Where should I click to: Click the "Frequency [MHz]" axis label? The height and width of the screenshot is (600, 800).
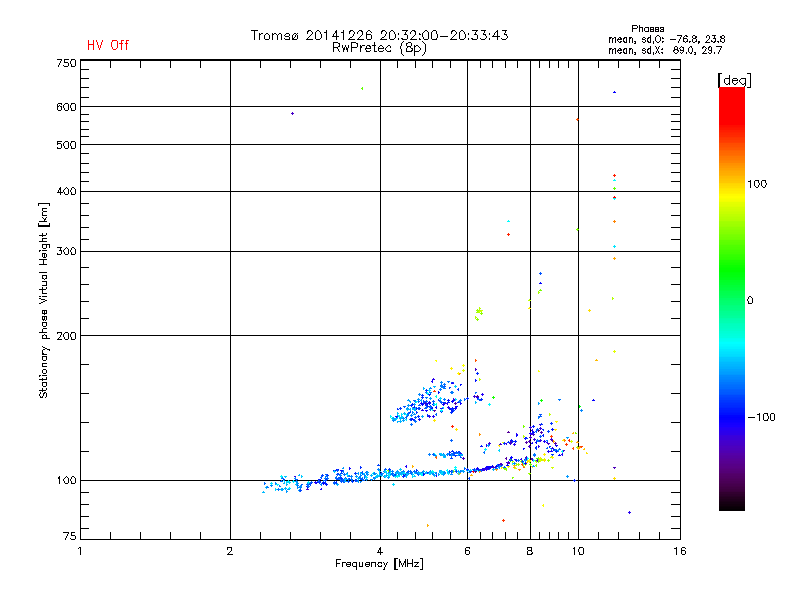(379, 564)
